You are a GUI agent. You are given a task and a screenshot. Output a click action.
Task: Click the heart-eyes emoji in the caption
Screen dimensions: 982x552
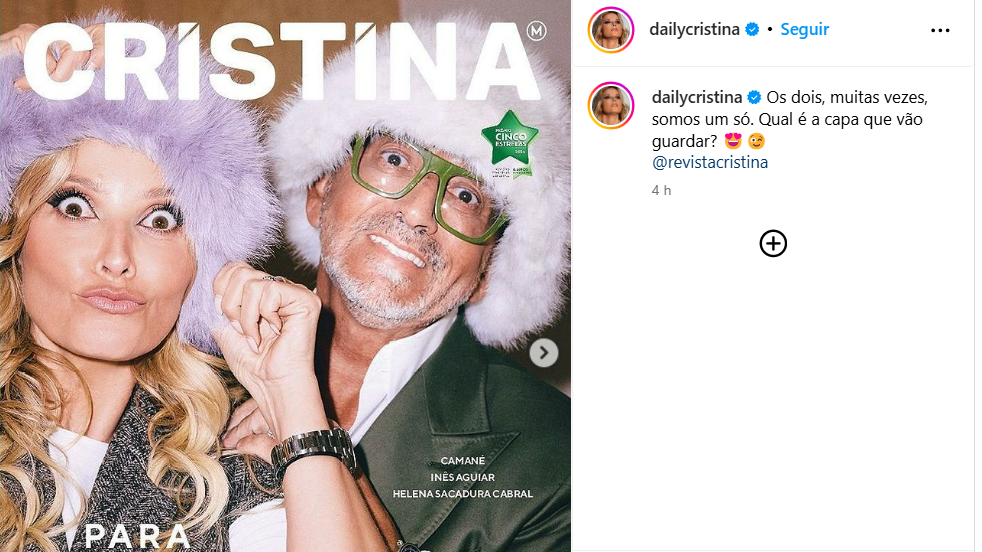[734, 141]
